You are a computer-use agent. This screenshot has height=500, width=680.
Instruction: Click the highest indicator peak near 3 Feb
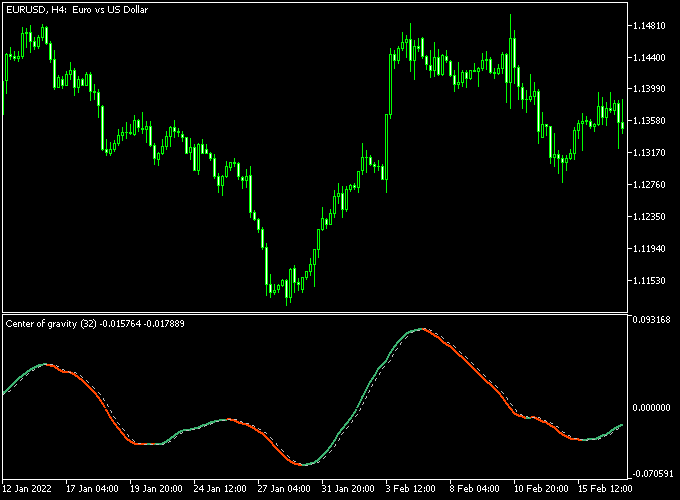click(x=423, y=329)
